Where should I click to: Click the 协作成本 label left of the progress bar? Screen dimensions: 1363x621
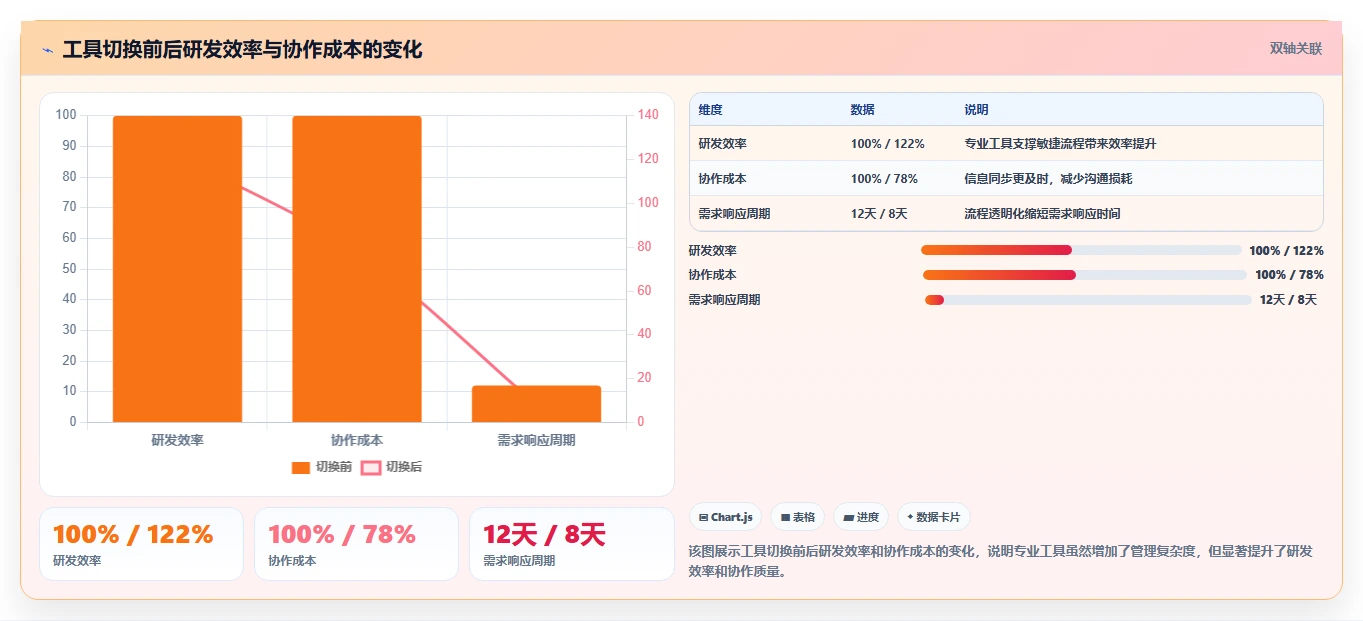[713, 275]
